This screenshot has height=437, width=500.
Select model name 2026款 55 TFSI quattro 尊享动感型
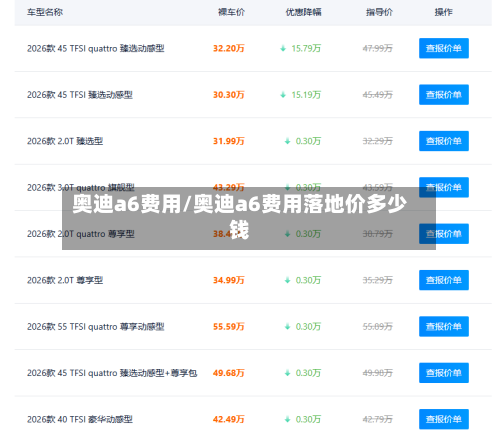(x=96, y=326)
